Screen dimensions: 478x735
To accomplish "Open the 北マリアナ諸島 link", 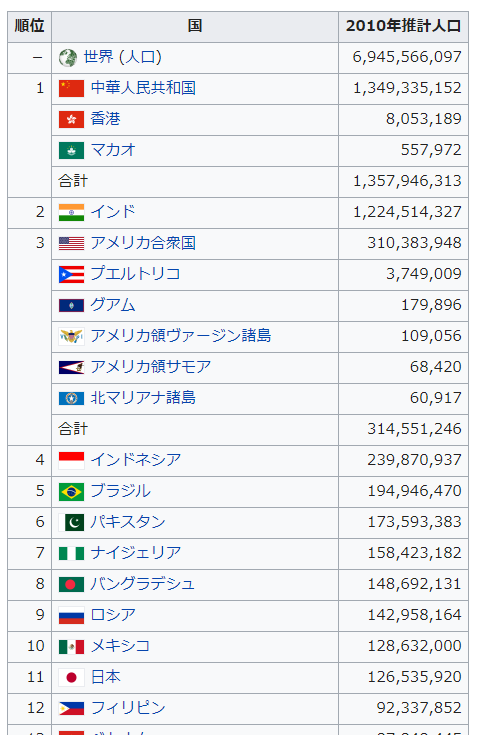I will (143, 398).
